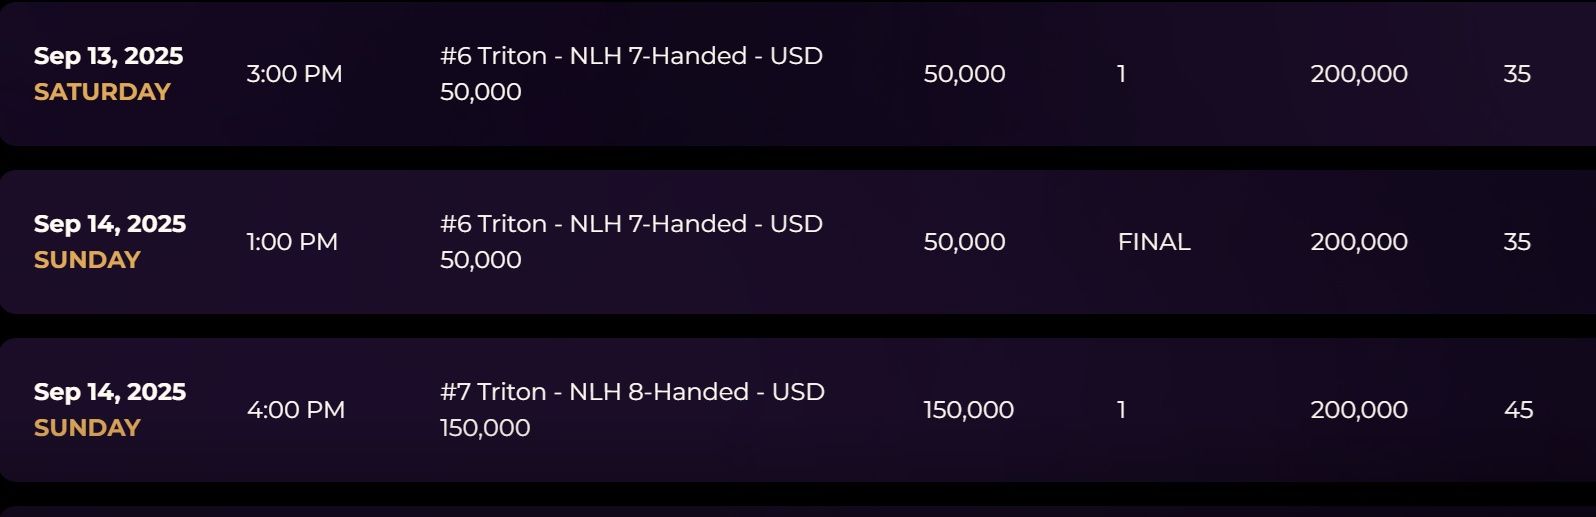The width and height of the screenshot is (1596, 517).
Task: Click the 50,000 buy-in in the Saturday row
Action: 964,74
